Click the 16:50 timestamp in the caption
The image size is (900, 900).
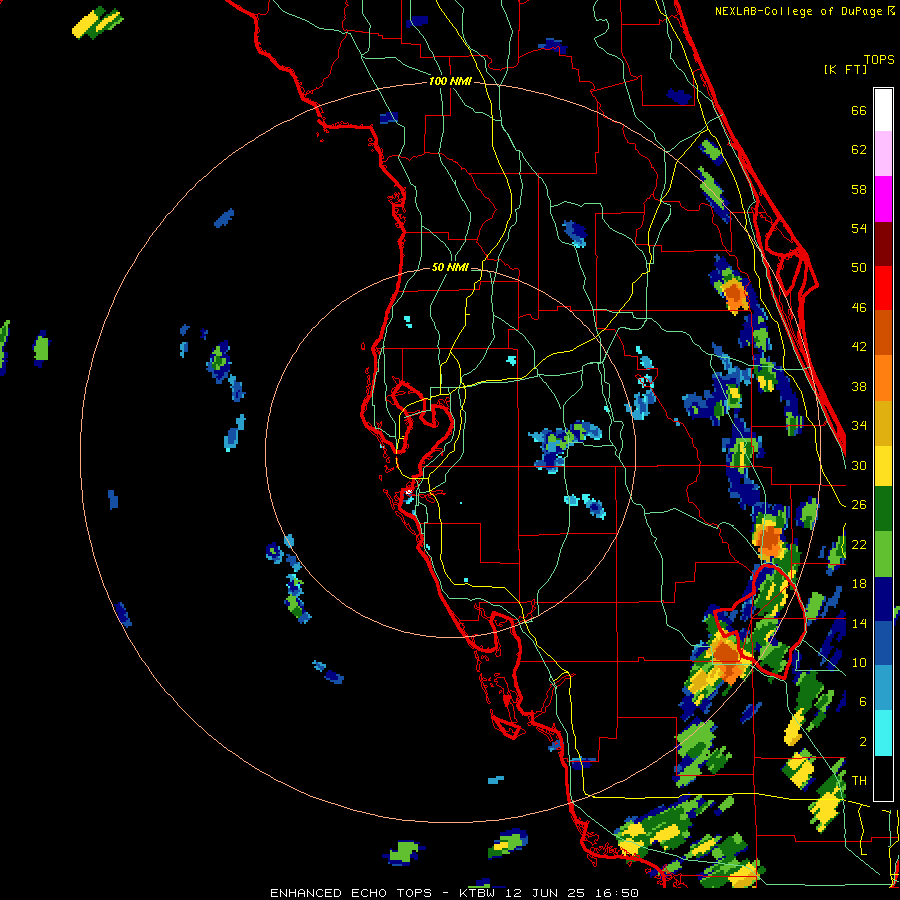point(616,893)
